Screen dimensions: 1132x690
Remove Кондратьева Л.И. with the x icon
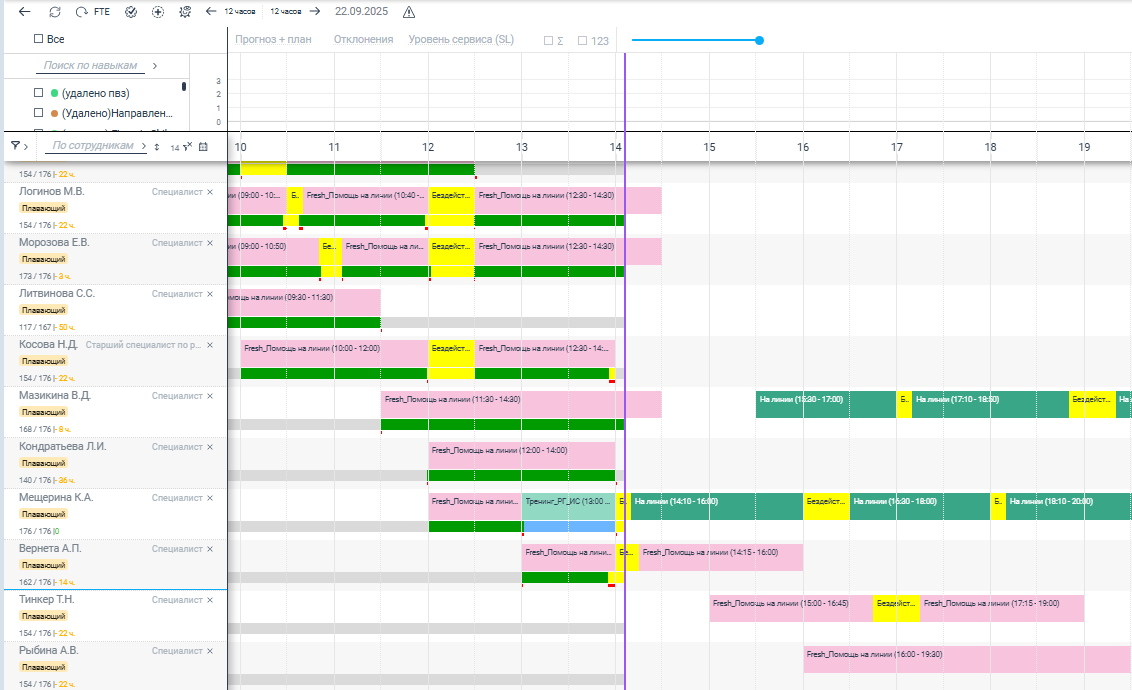click(210, 447)
